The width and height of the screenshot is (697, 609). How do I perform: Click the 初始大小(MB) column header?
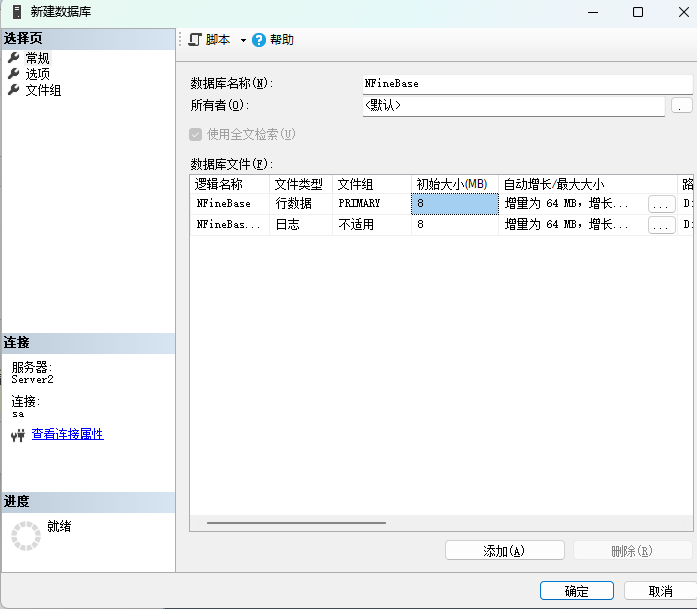[x=455, y=184]
